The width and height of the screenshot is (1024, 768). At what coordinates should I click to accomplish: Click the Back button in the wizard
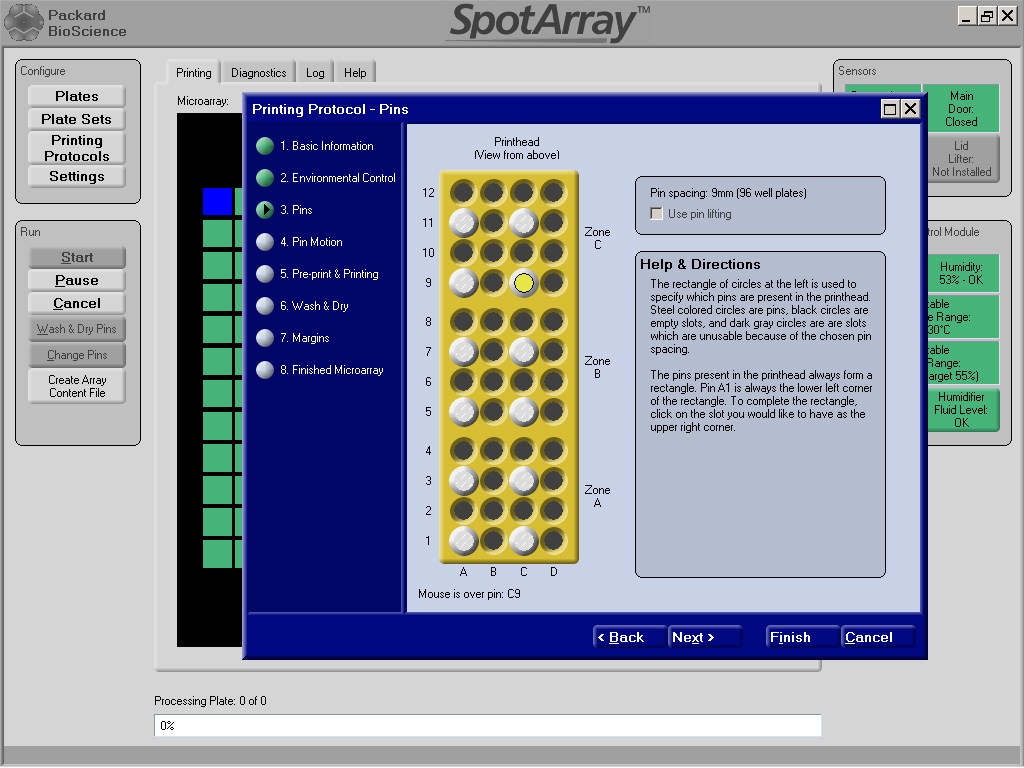pyautogui.click(x=630, y=637)
